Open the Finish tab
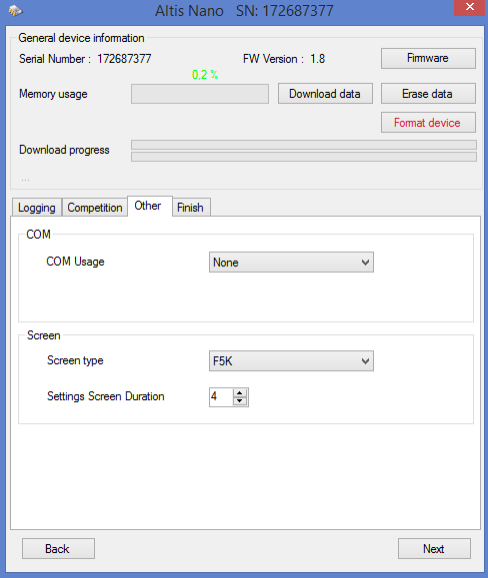 191,208
